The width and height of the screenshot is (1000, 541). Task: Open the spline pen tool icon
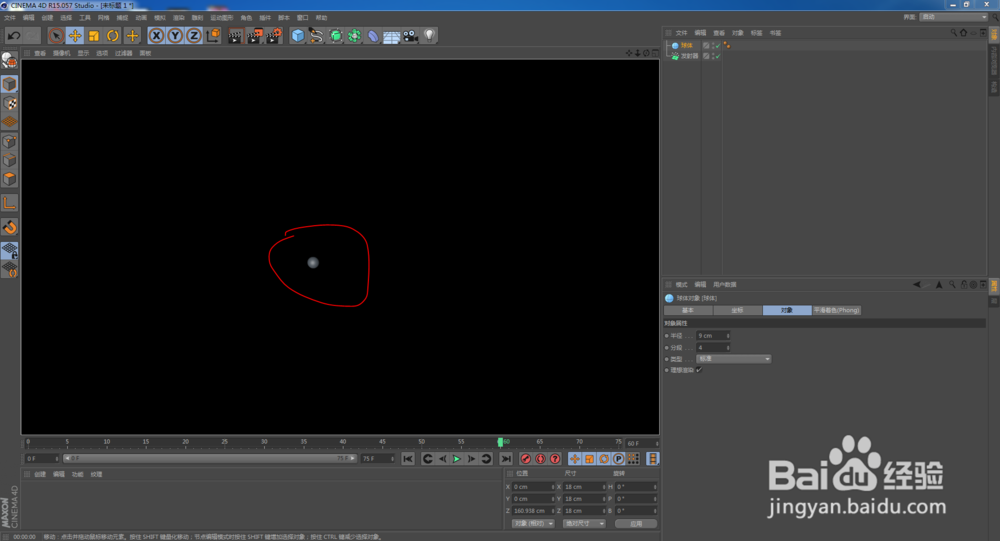click(x=316, y=36)
